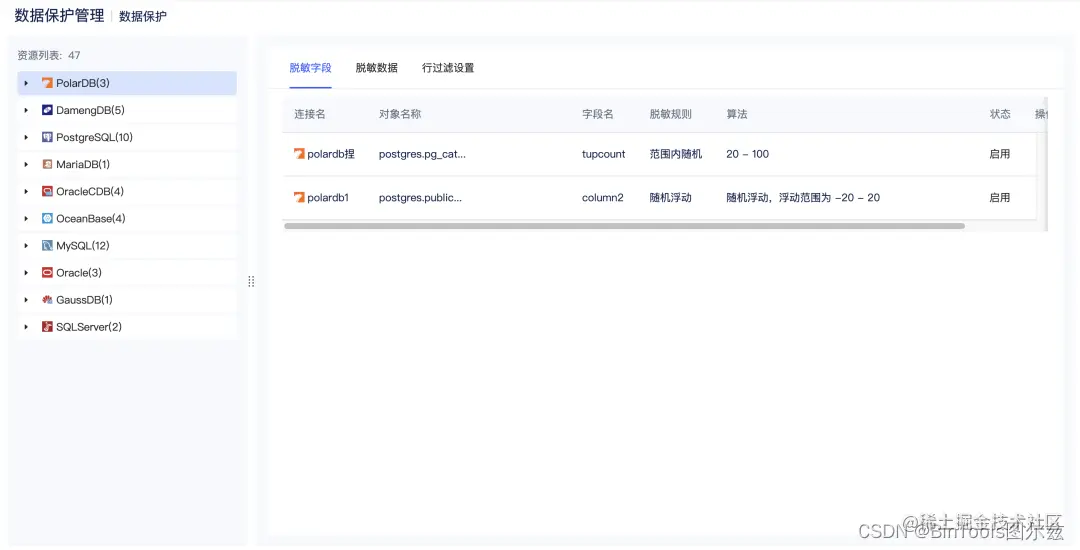Click the panel splitter drag handle
This screenshot has width=1080, height=550.
(251, 281)
